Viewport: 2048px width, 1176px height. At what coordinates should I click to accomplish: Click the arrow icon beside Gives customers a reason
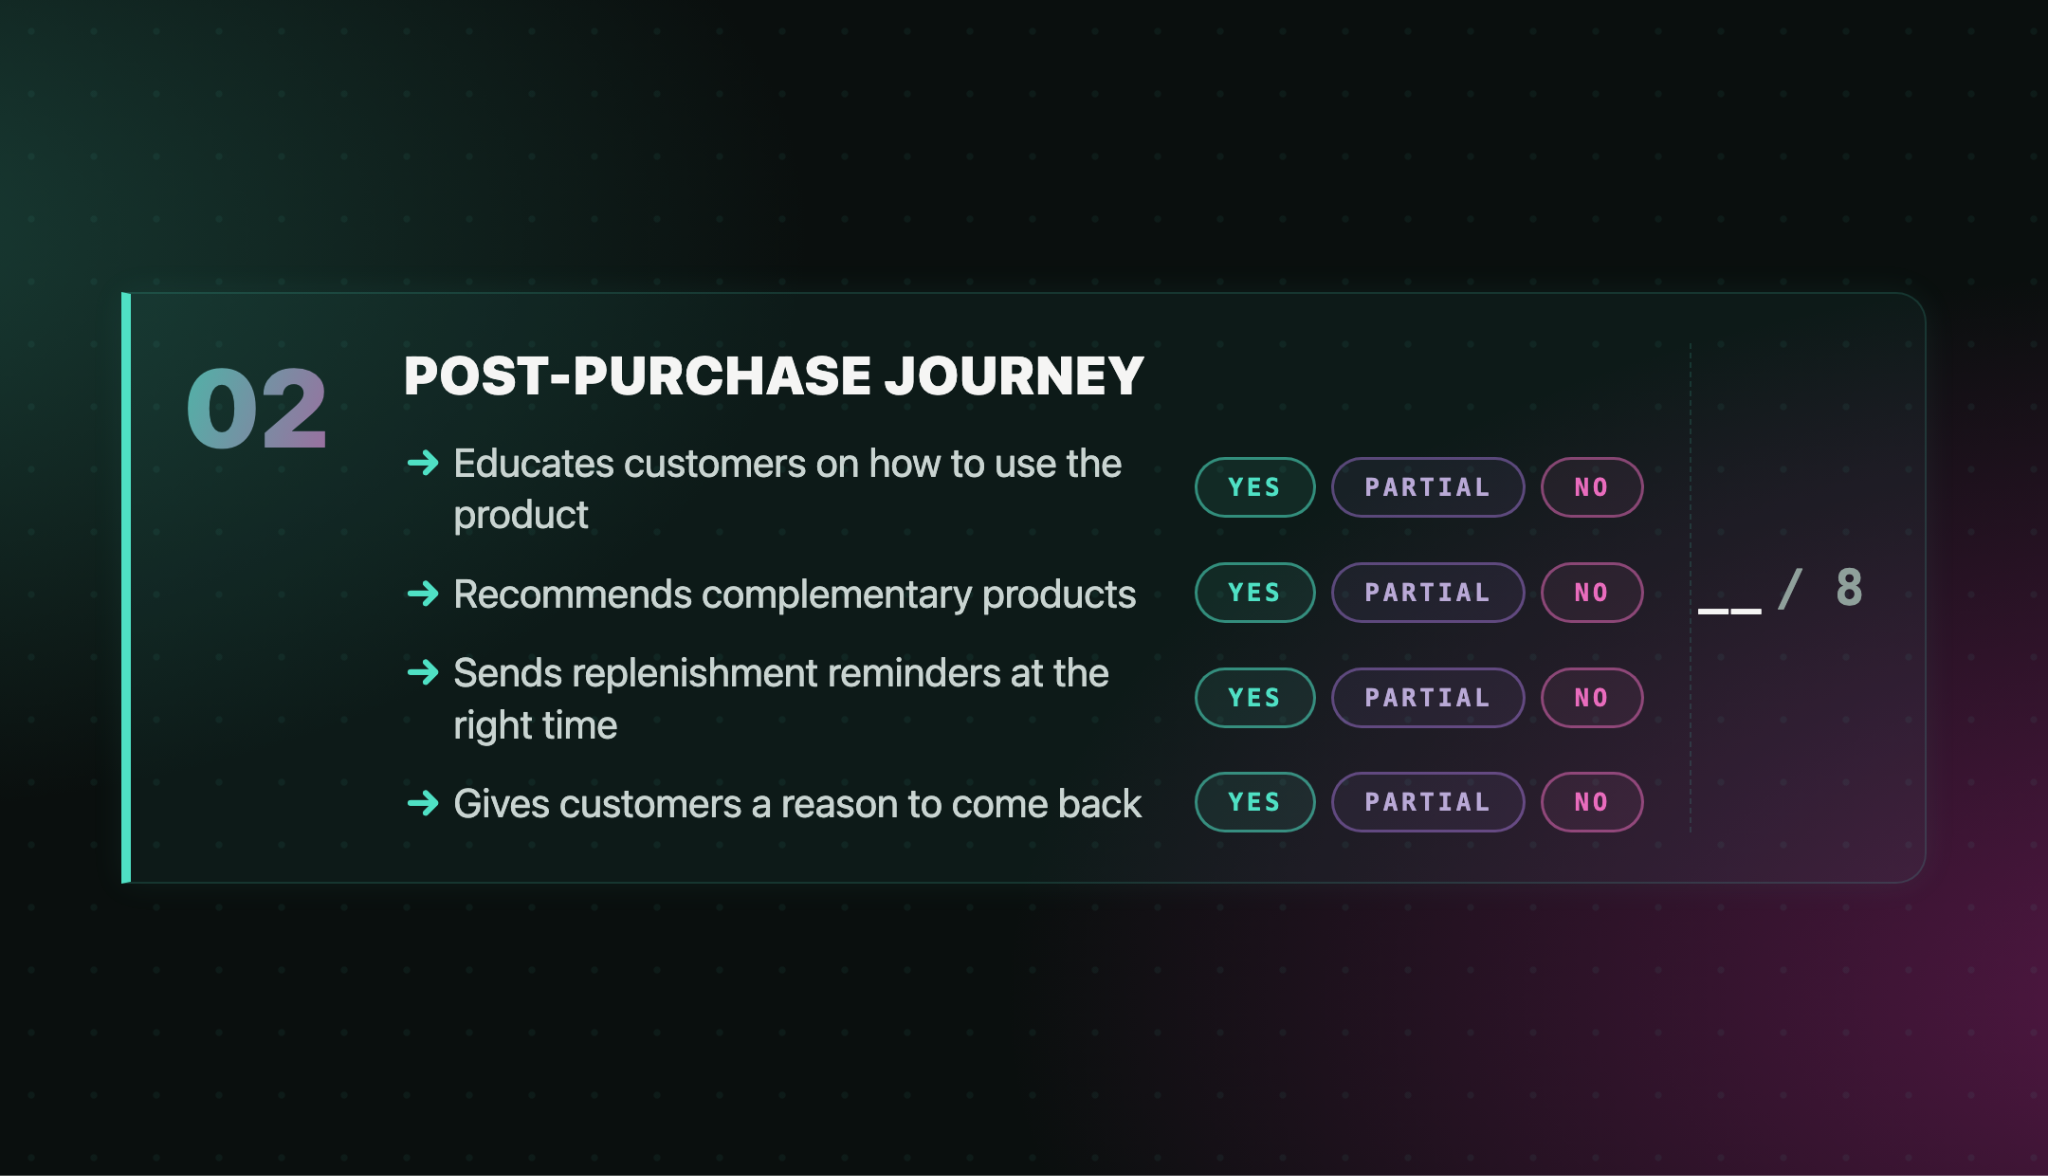tap(423, 803)
